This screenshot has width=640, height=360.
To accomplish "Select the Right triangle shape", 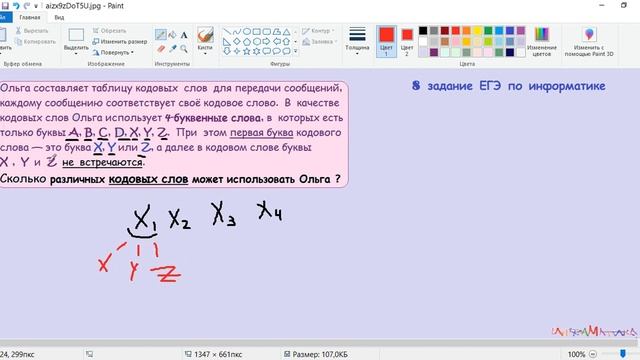I will pos(227,41).
